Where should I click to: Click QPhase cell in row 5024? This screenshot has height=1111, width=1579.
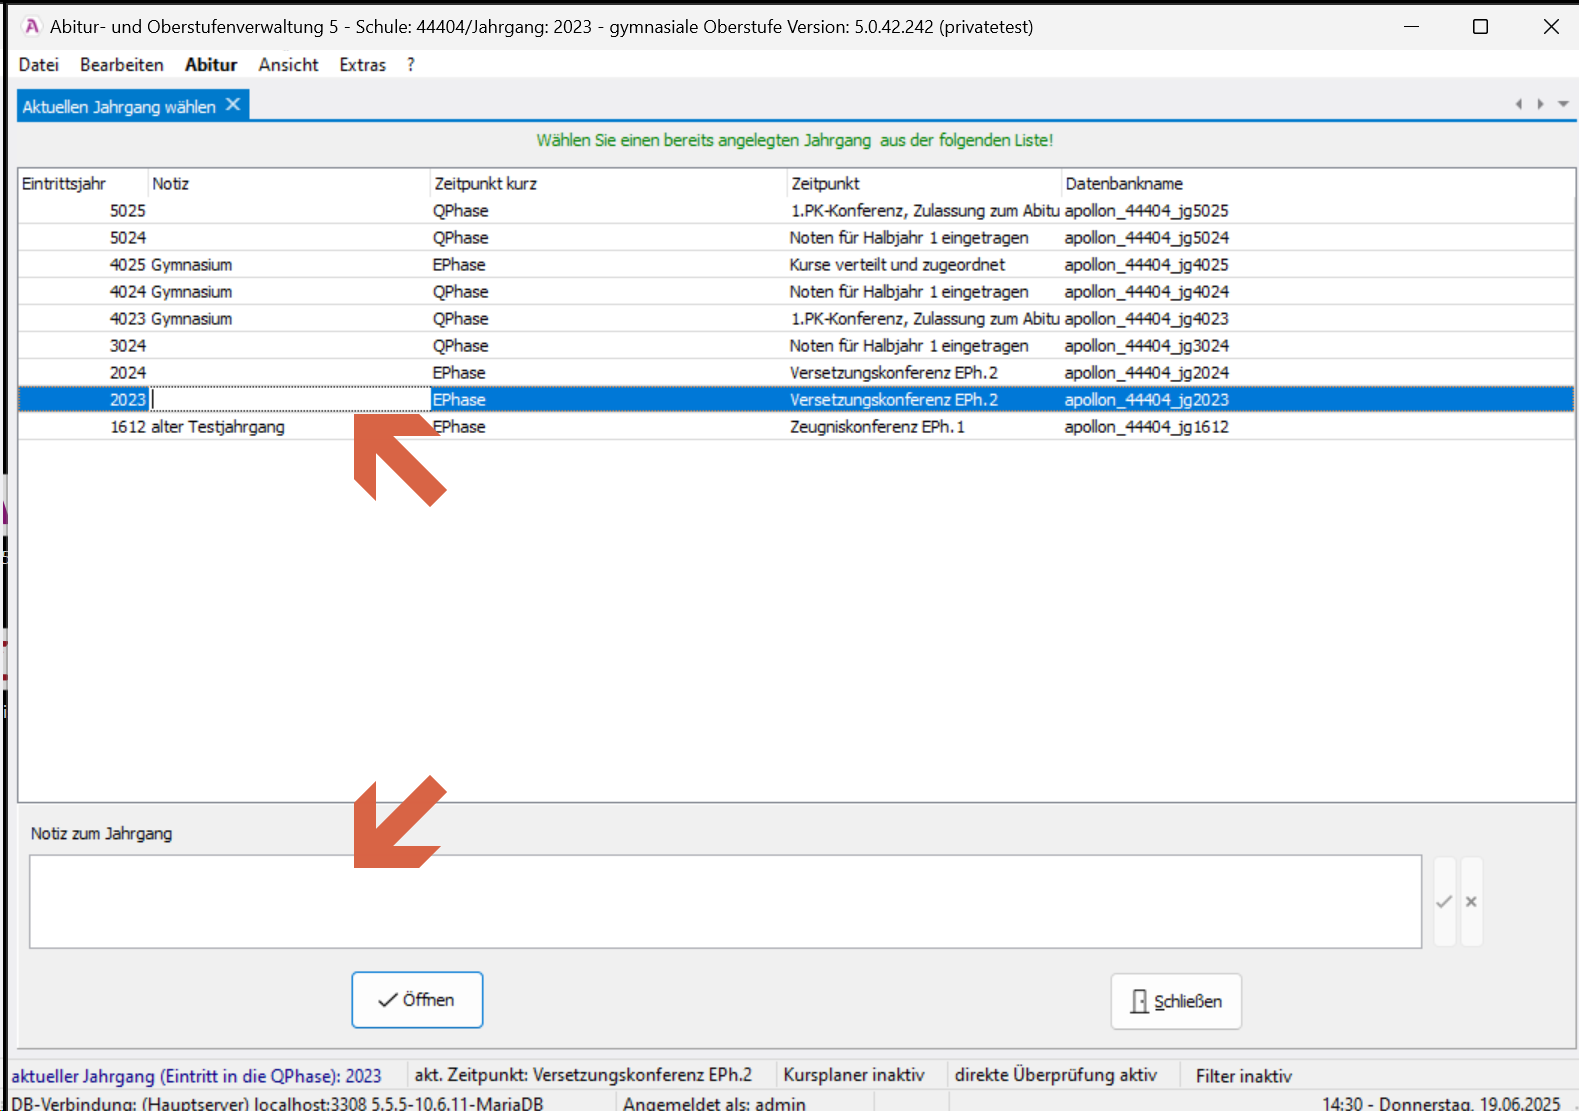pyautogui.click(x=460, y=238)
